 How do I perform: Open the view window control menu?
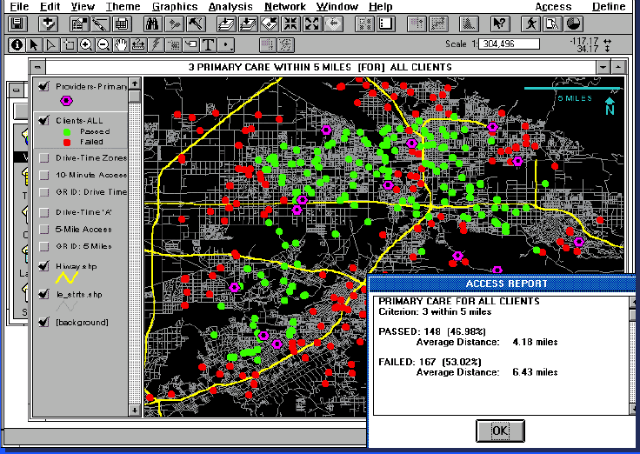38,67
